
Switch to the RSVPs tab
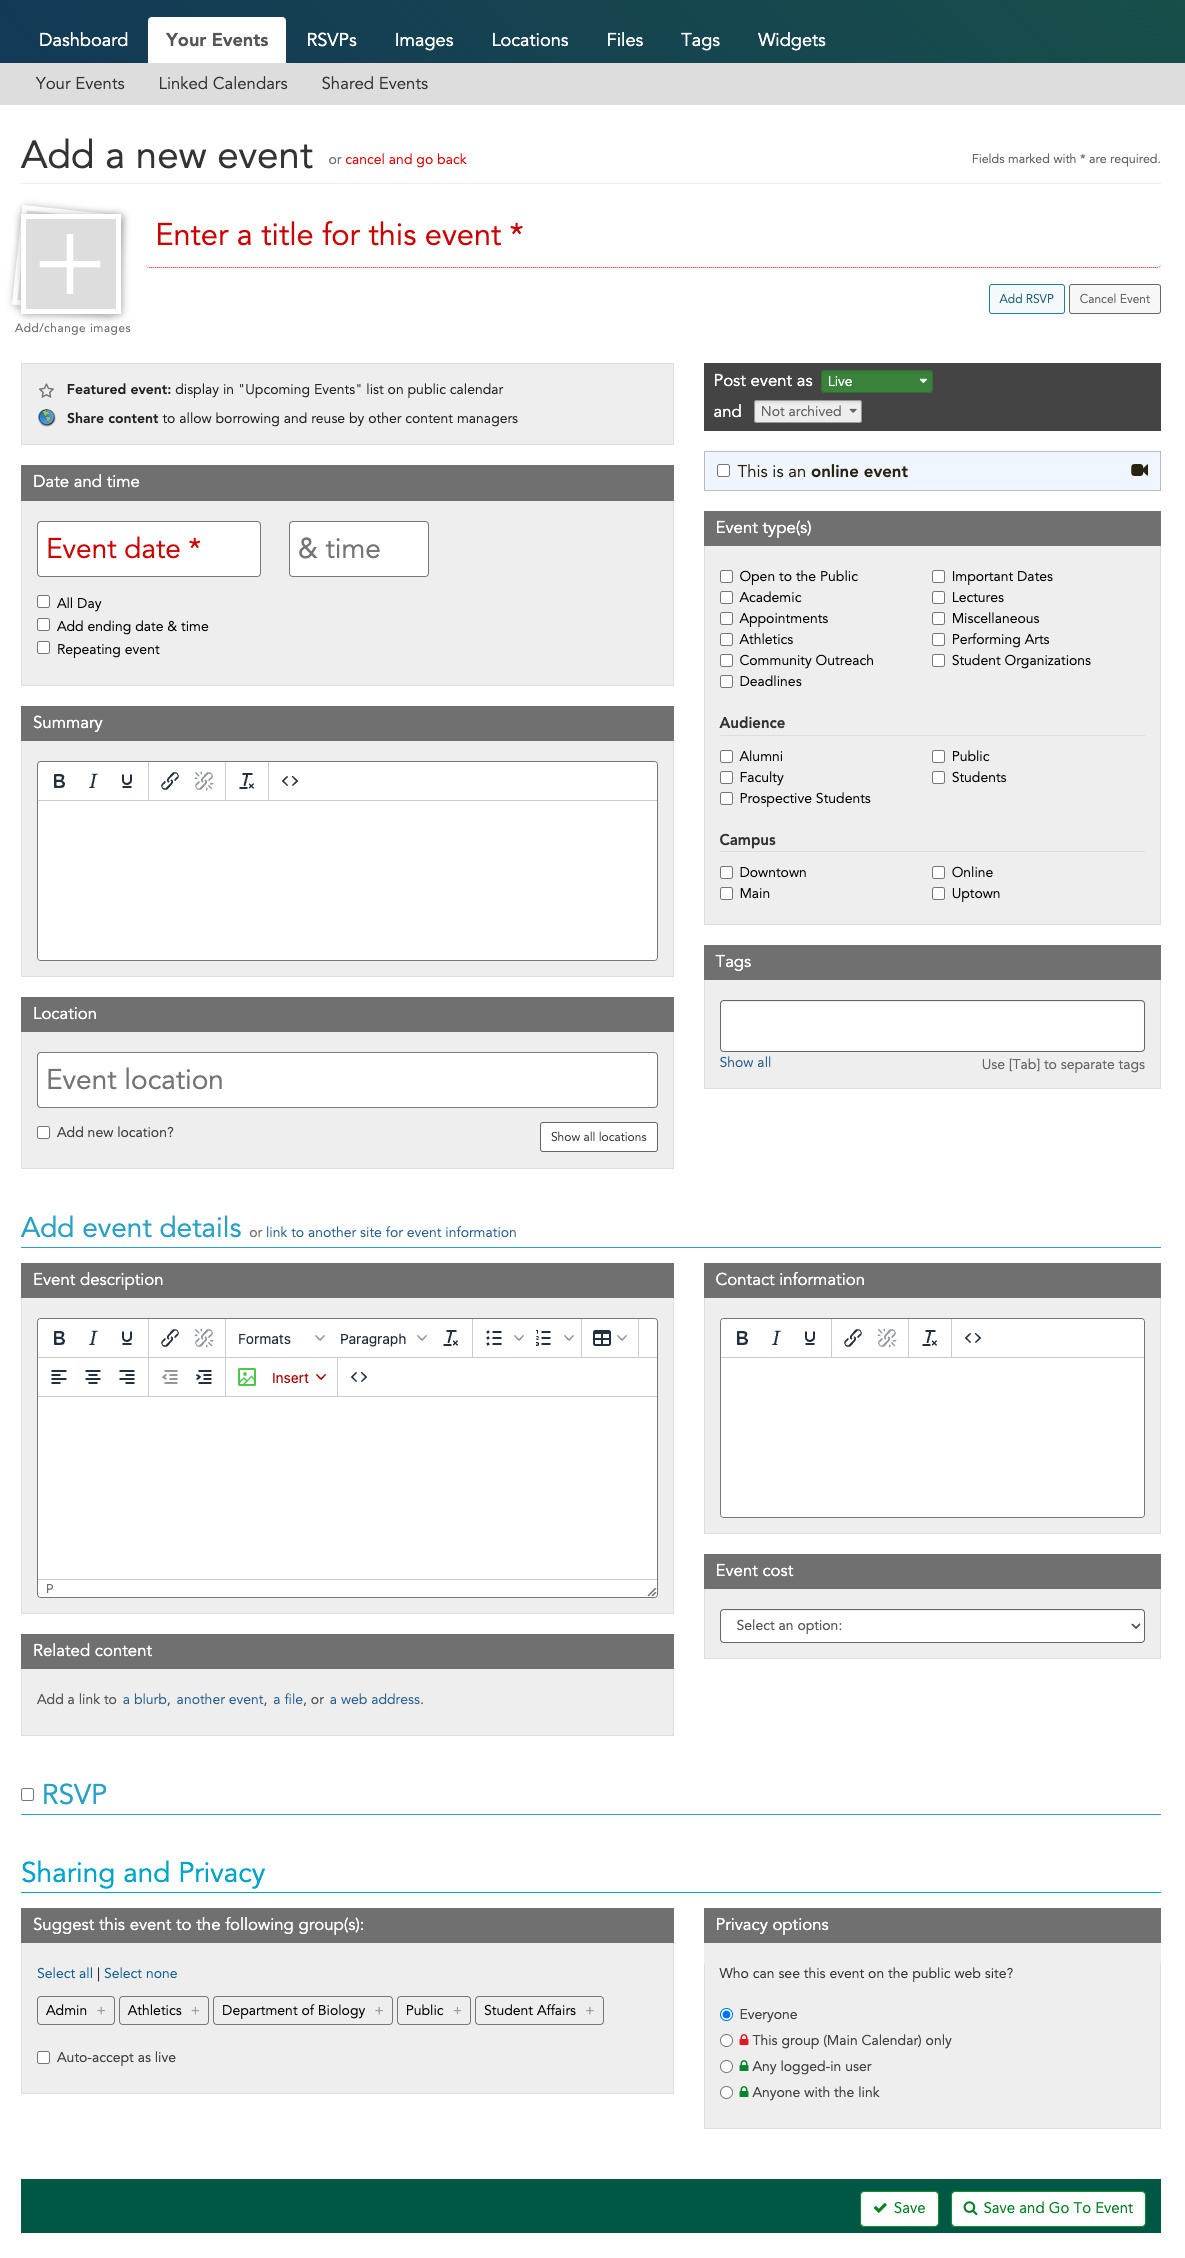(331, 40)
